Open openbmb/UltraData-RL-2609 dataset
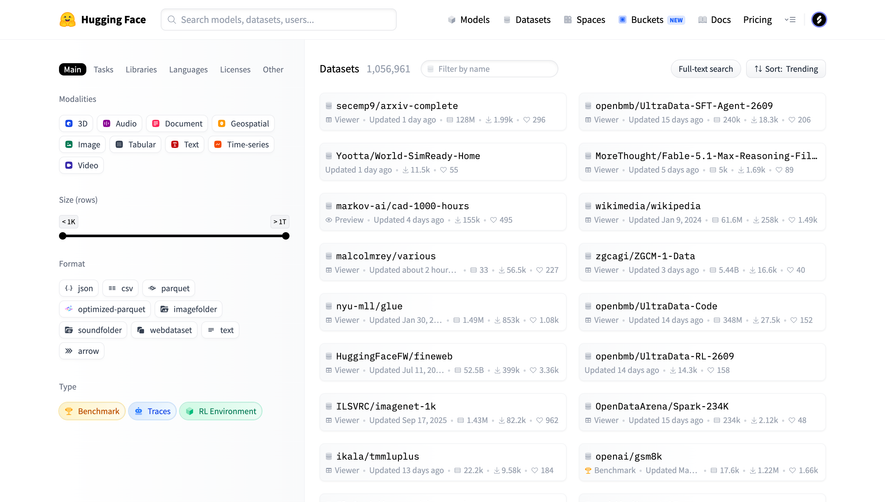The height and width of the screenshot is (502, 885). [x=702, y=363]
